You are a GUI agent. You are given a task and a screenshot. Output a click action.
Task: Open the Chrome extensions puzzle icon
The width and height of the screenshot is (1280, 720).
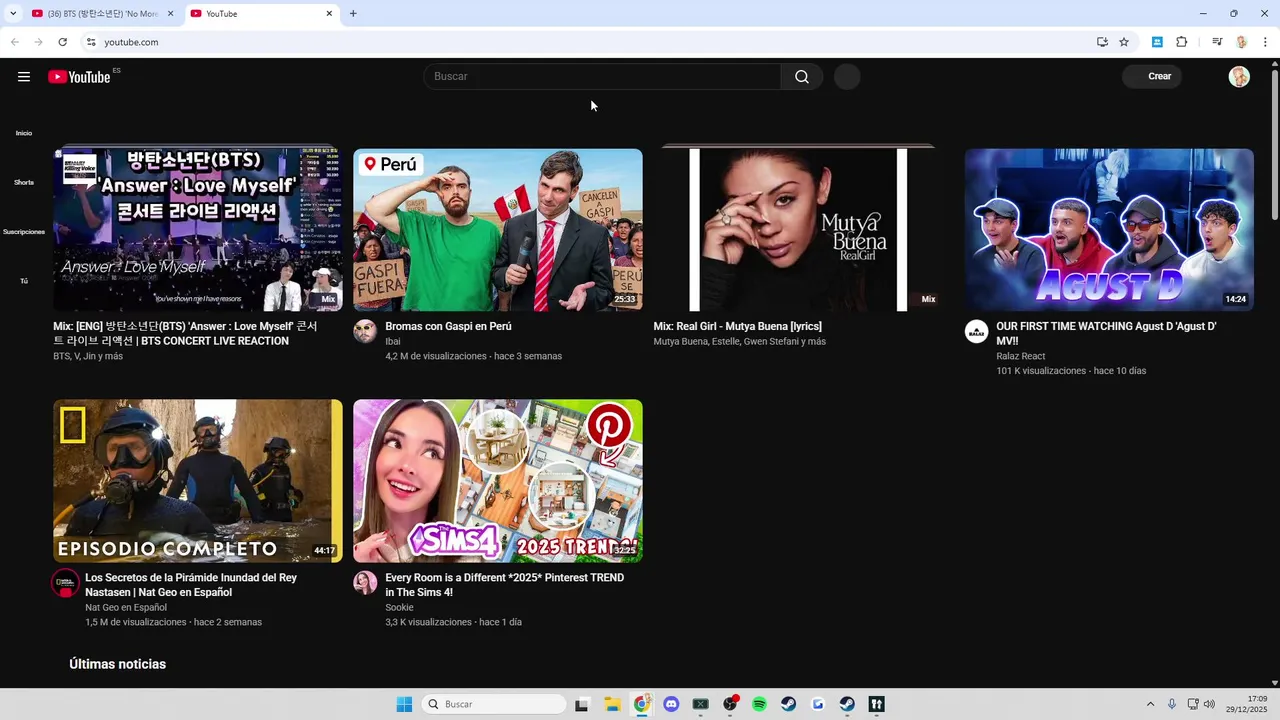[x=1181, y=42]
